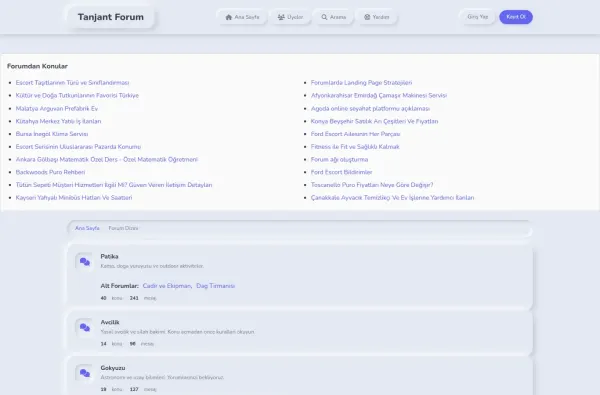Open the Patika forum title
This screenshot has height=395, width=600.
pyautogui.click(x=109, y=256)
